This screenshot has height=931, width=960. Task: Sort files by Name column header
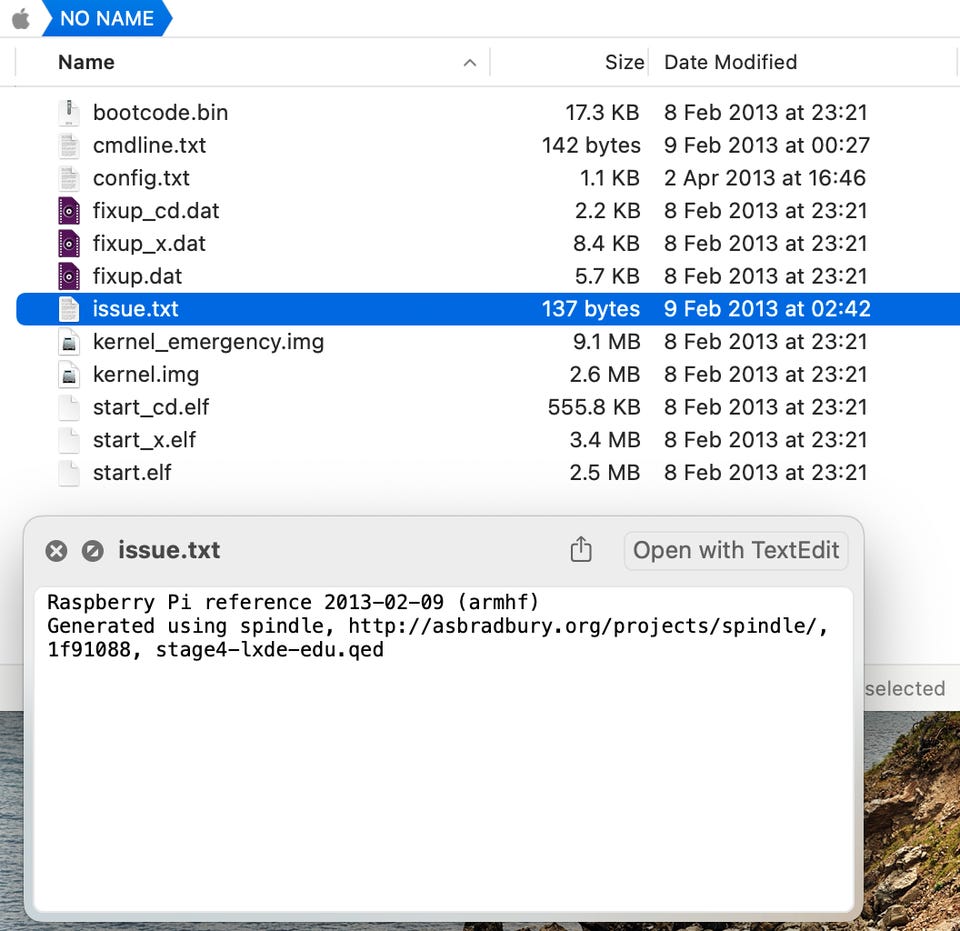[x=86, y=62]
